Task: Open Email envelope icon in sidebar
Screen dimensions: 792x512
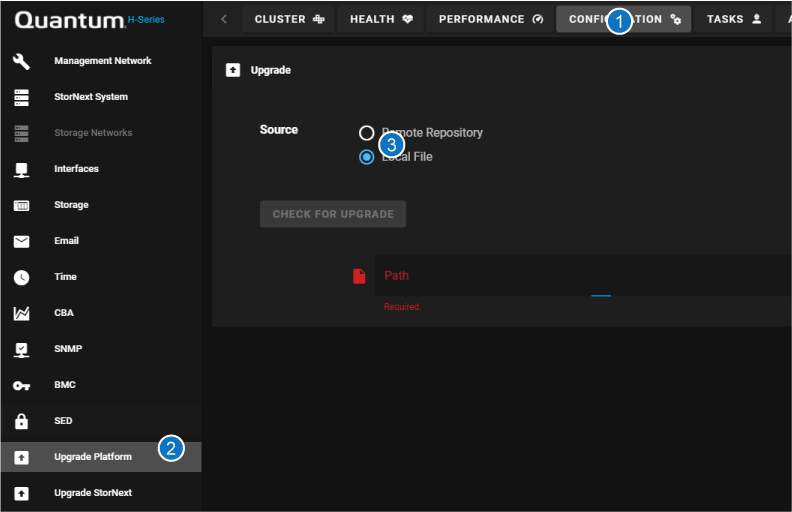Action: 21,241
